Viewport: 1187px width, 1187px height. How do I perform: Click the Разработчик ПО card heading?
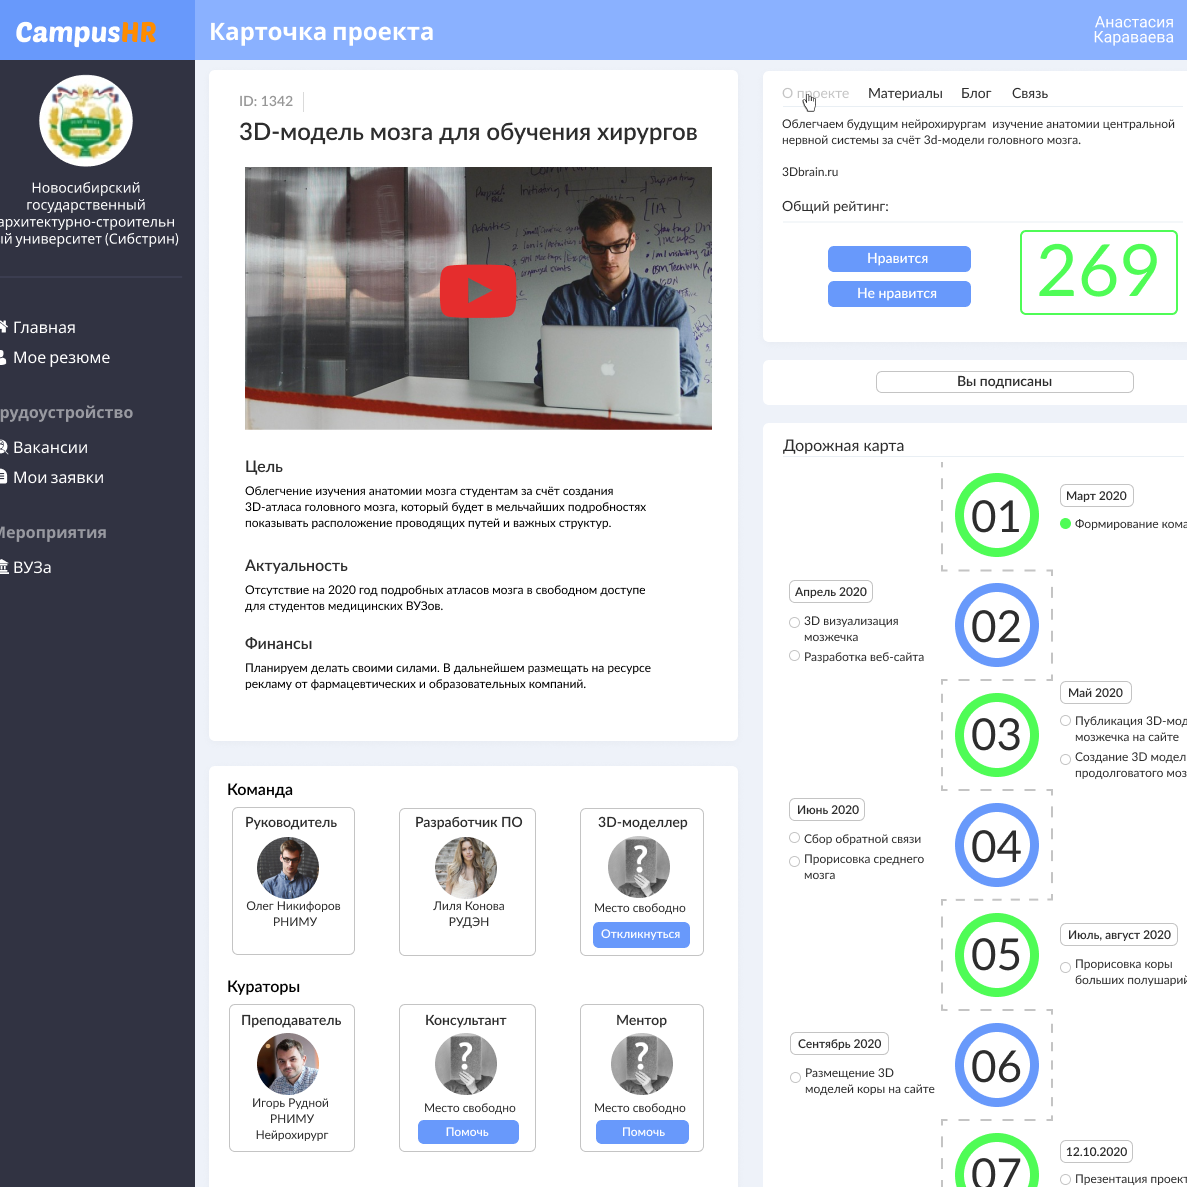(469, 822)
